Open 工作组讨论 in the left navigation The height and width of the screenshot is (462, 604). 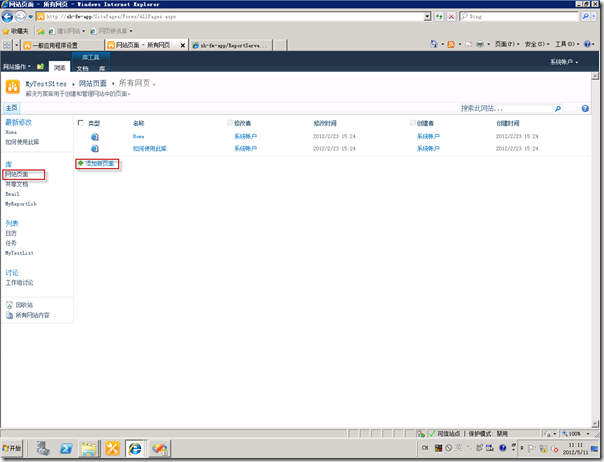coord(19,282)
